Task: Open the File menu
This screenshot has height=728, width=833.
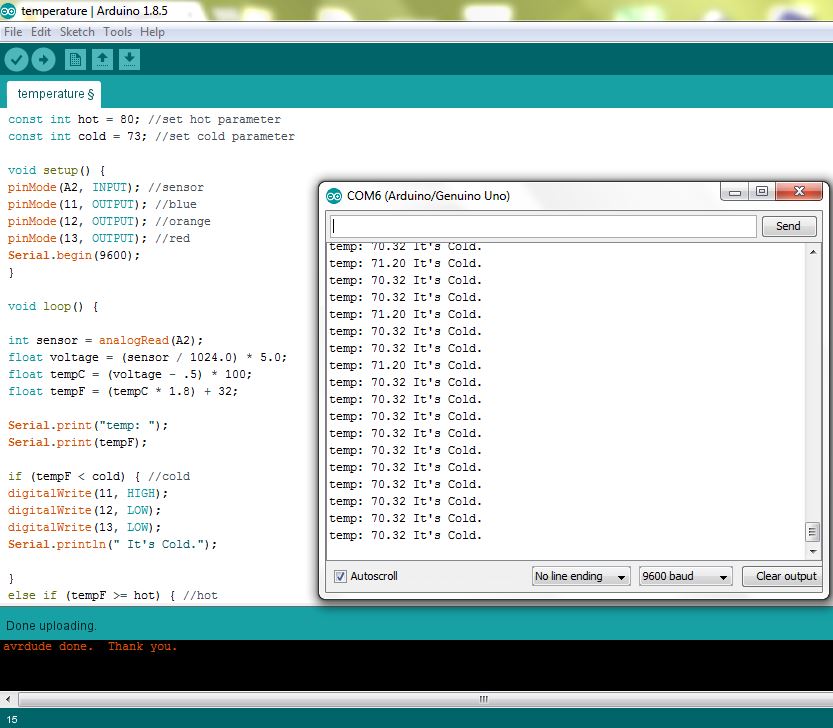Action: (x=13, y=32)
